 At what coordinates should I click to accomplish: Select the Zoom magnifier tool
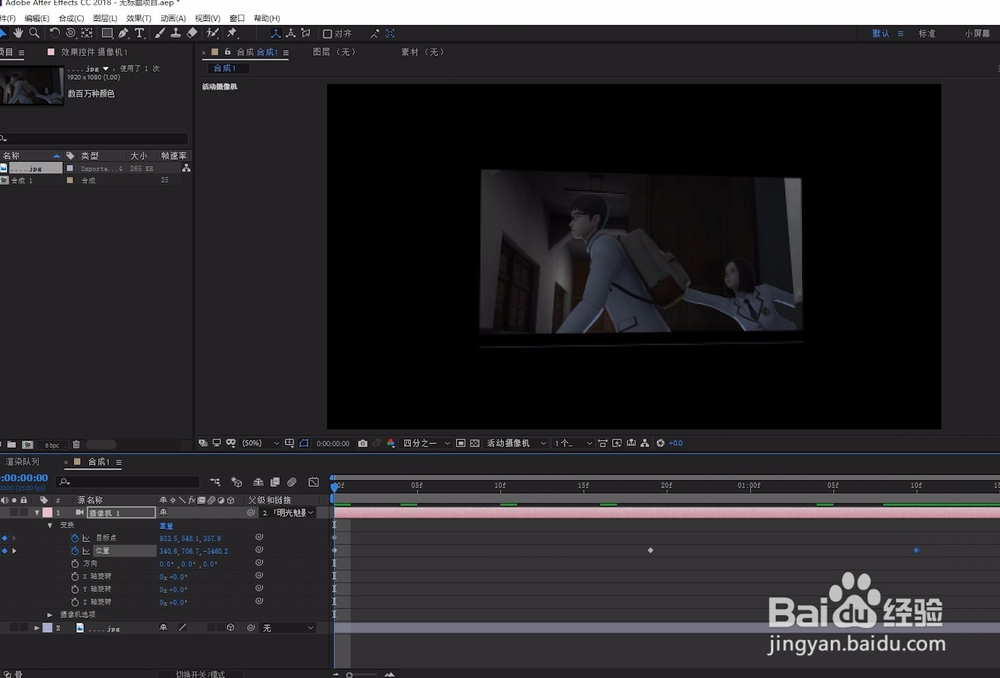click(34, 33)
